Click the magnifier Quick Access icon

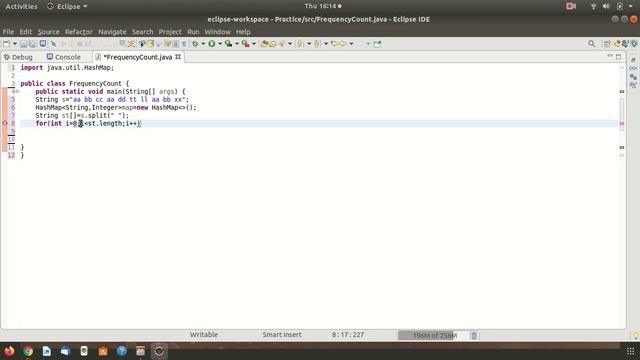tap(591, 44)
